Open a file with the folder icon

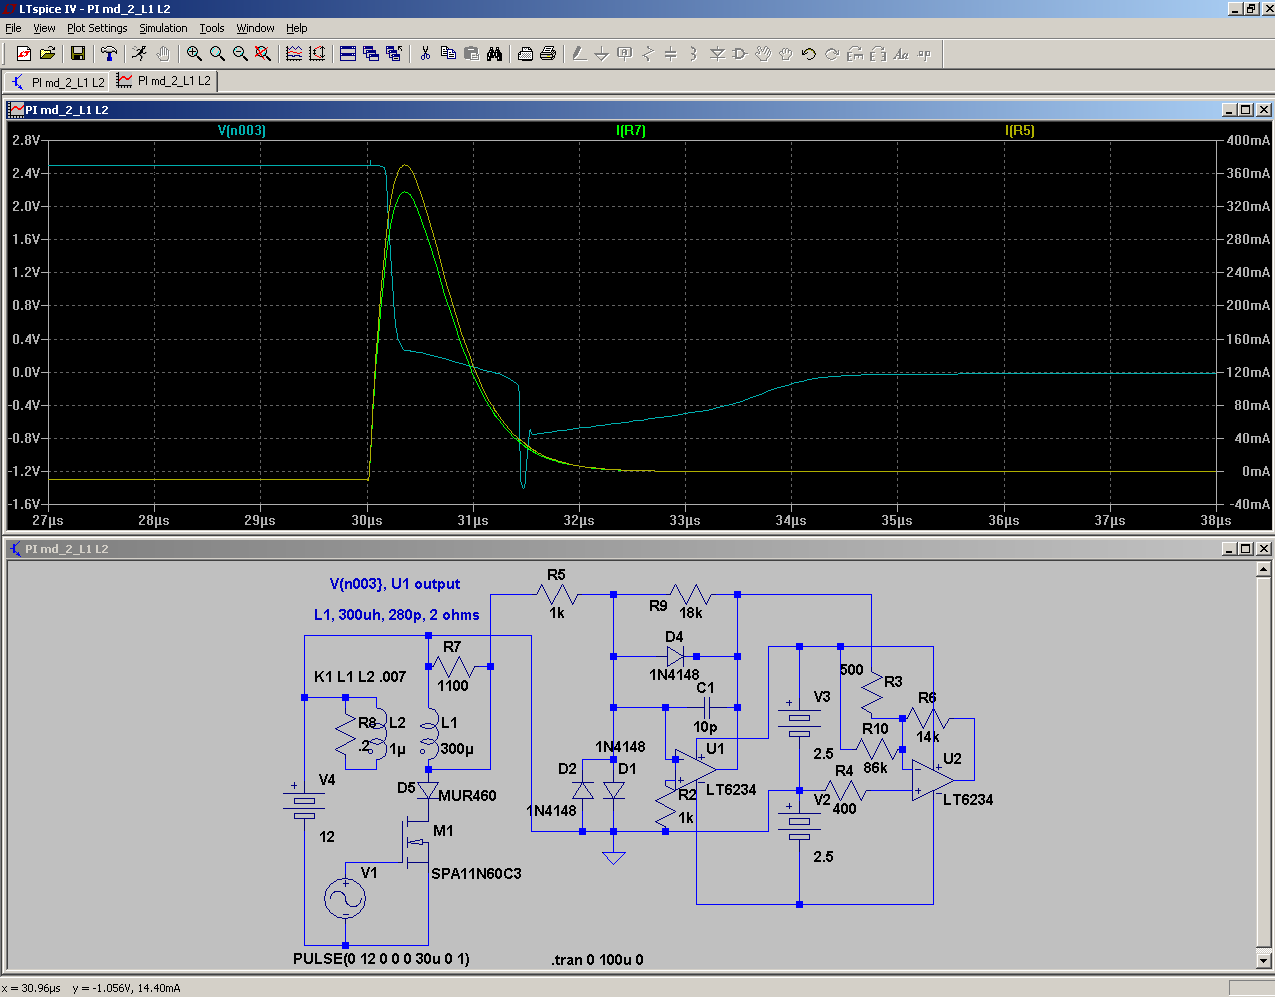click(47, 54)
